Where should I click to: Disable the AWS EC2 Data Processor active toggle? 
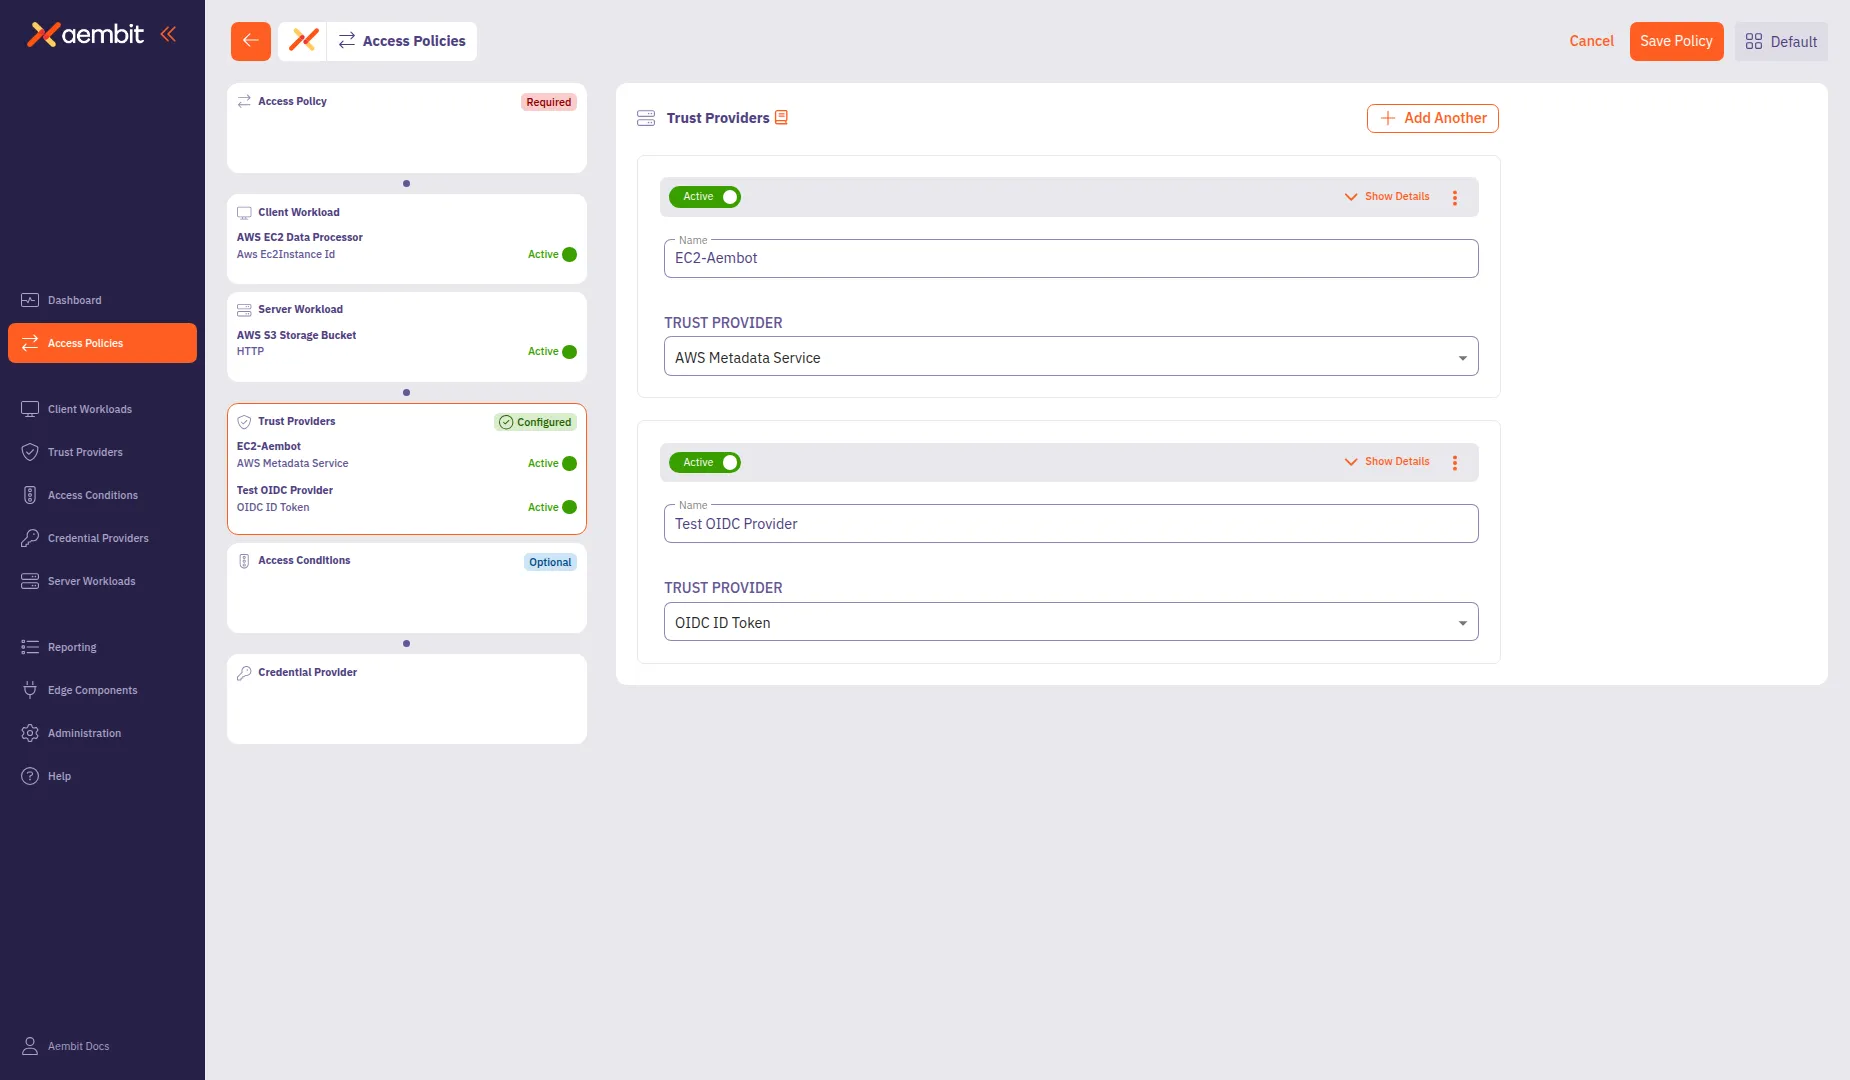coord(568,254)
